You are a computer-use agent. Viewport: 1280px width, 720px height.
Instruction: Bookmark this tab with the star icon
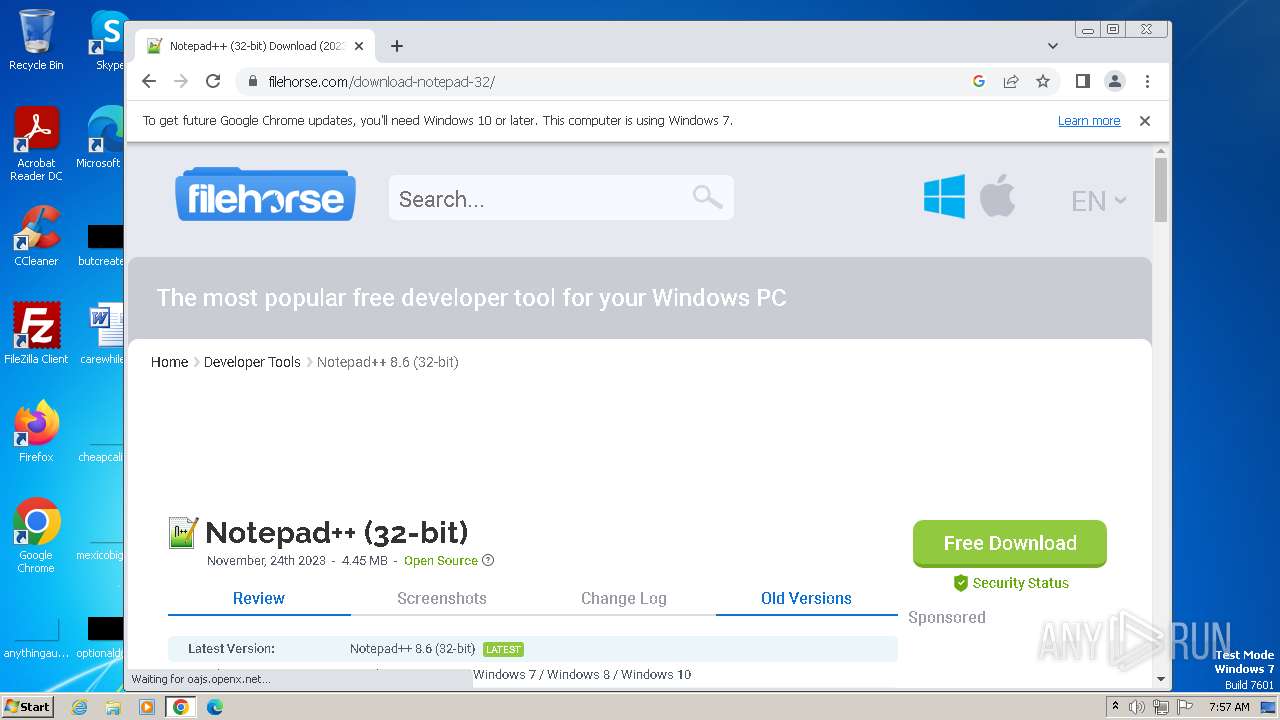(1043, 81)
